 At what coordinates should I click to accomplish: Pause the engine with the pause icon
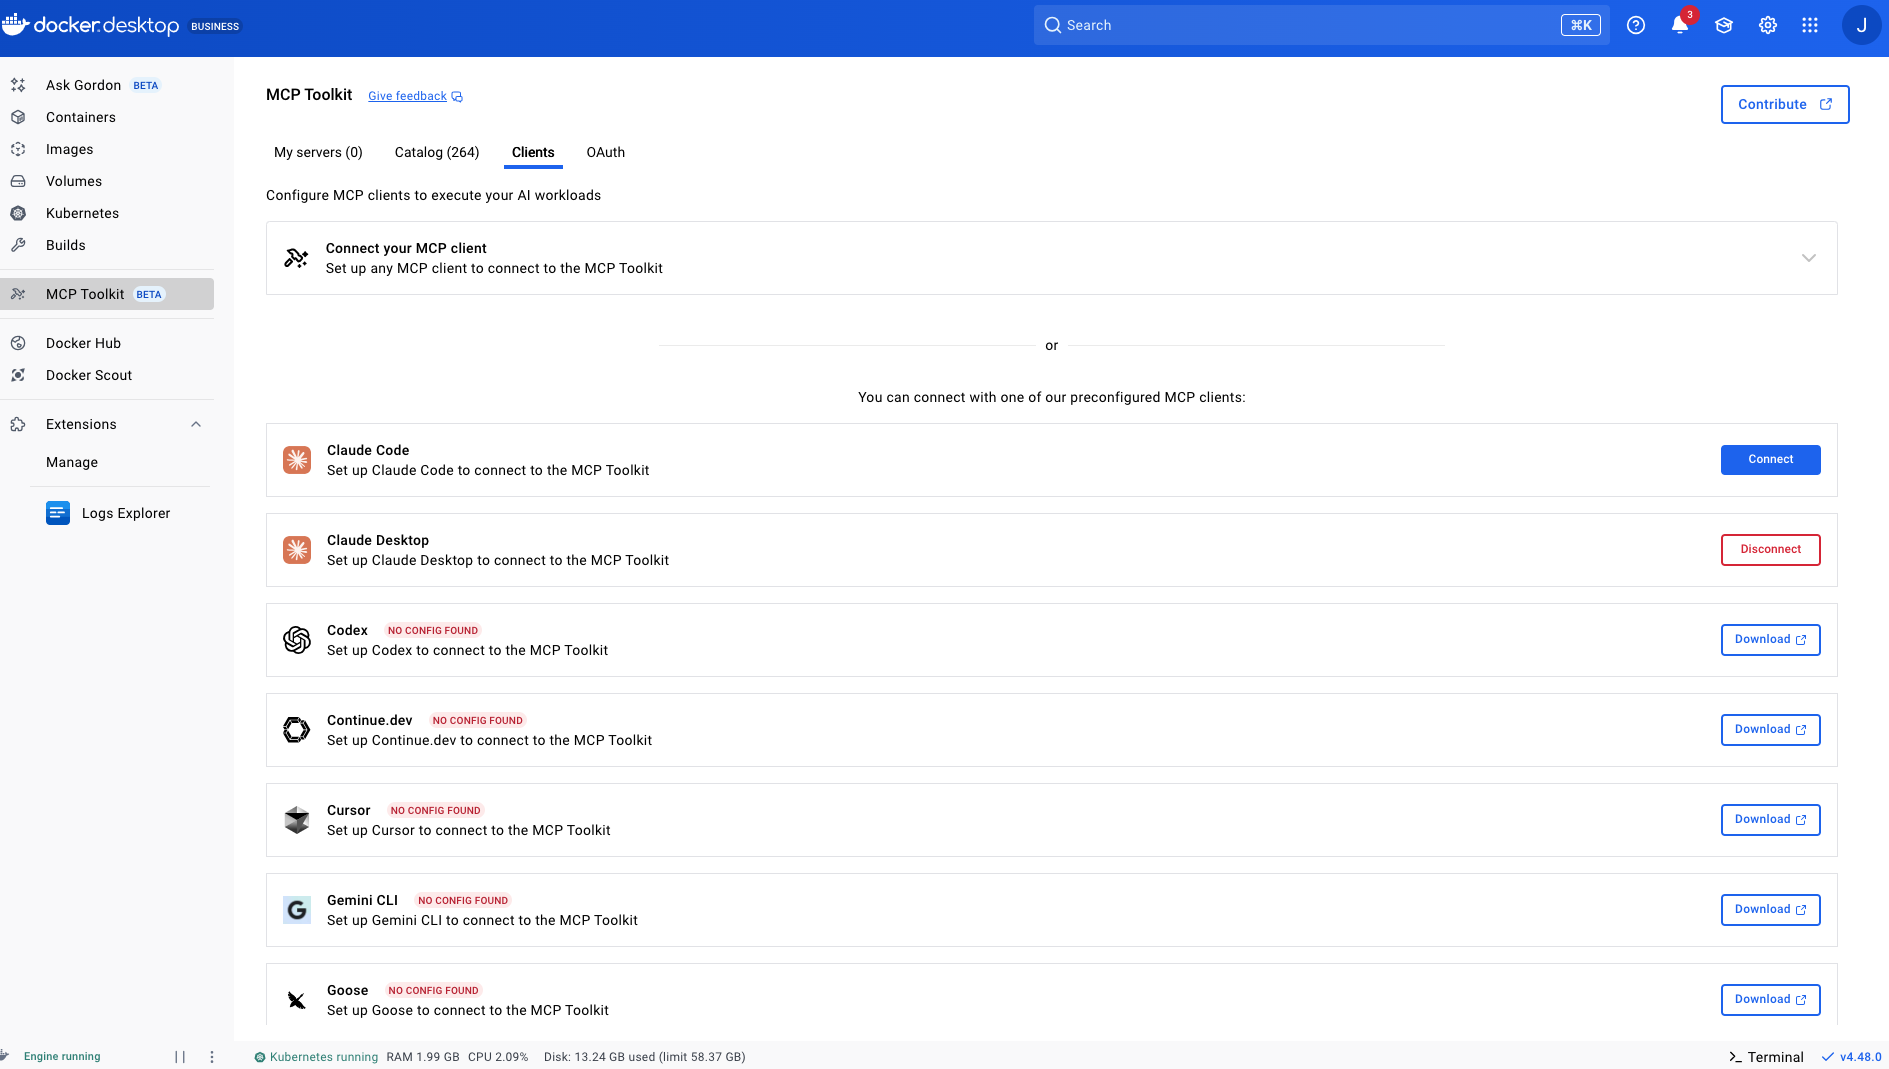point(180,1057)
